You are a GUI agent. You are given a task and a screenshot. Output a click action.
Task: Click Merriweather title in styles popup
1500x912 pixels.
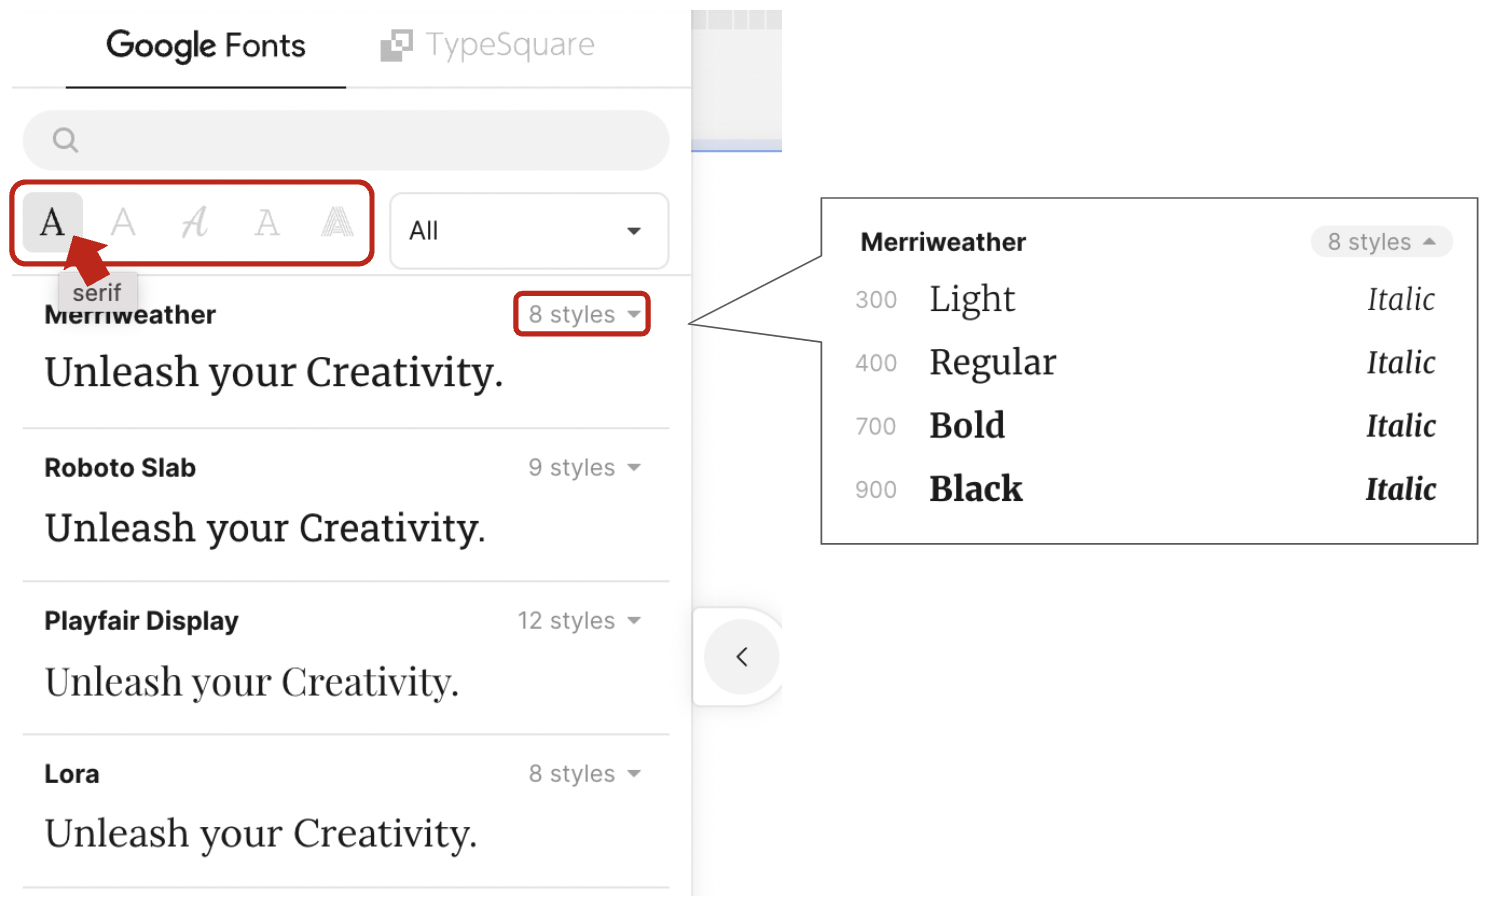pyautogui.click(x=943, y=242)
